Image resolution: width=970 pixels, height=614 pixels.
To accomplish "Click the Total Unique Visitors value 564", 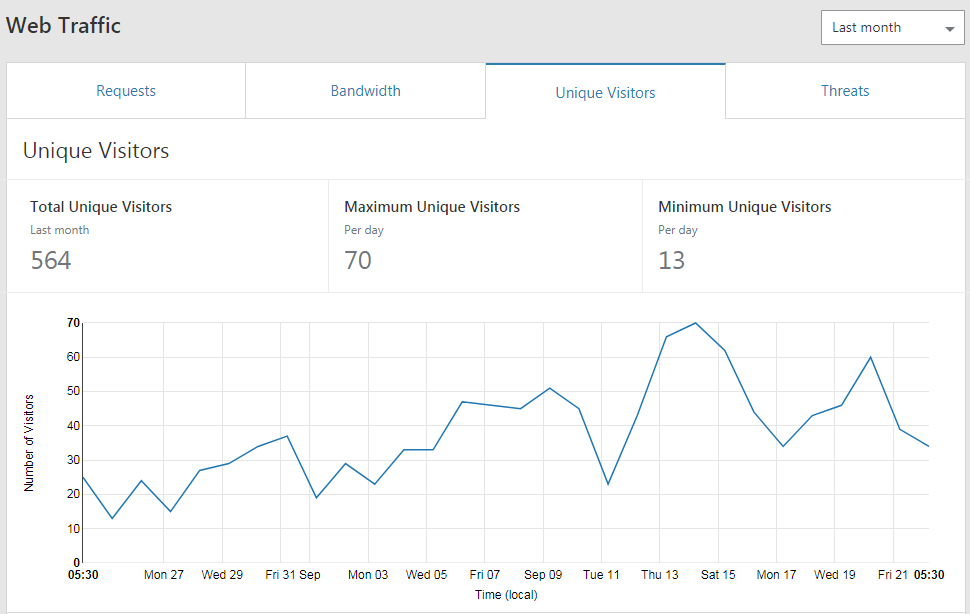I will tap(51, 261).
